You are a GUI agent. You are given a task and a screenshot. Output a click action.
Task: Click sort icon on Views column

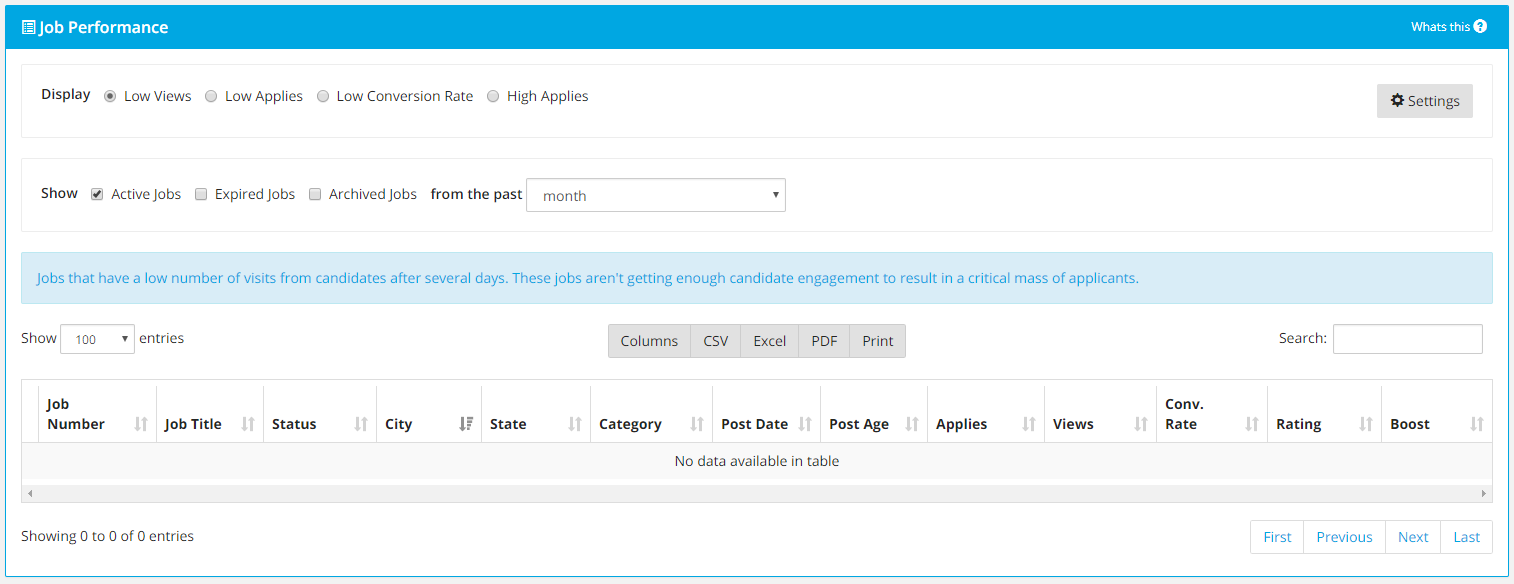coord(1141,424)
